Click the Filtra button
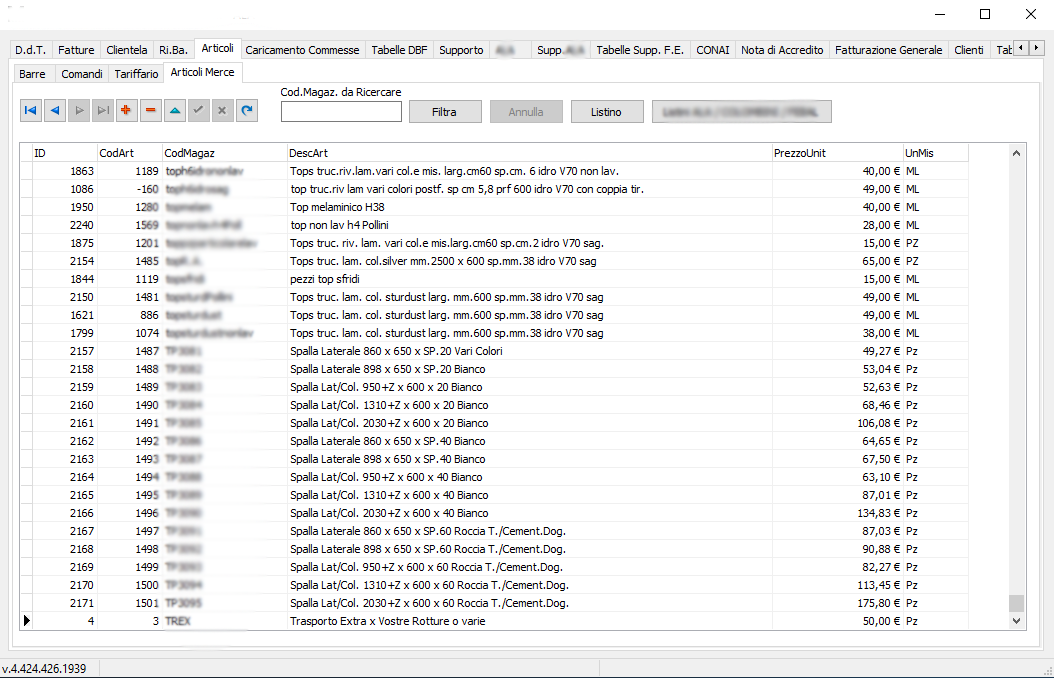This screenshot has height=678, width=1054. (444, 112)
